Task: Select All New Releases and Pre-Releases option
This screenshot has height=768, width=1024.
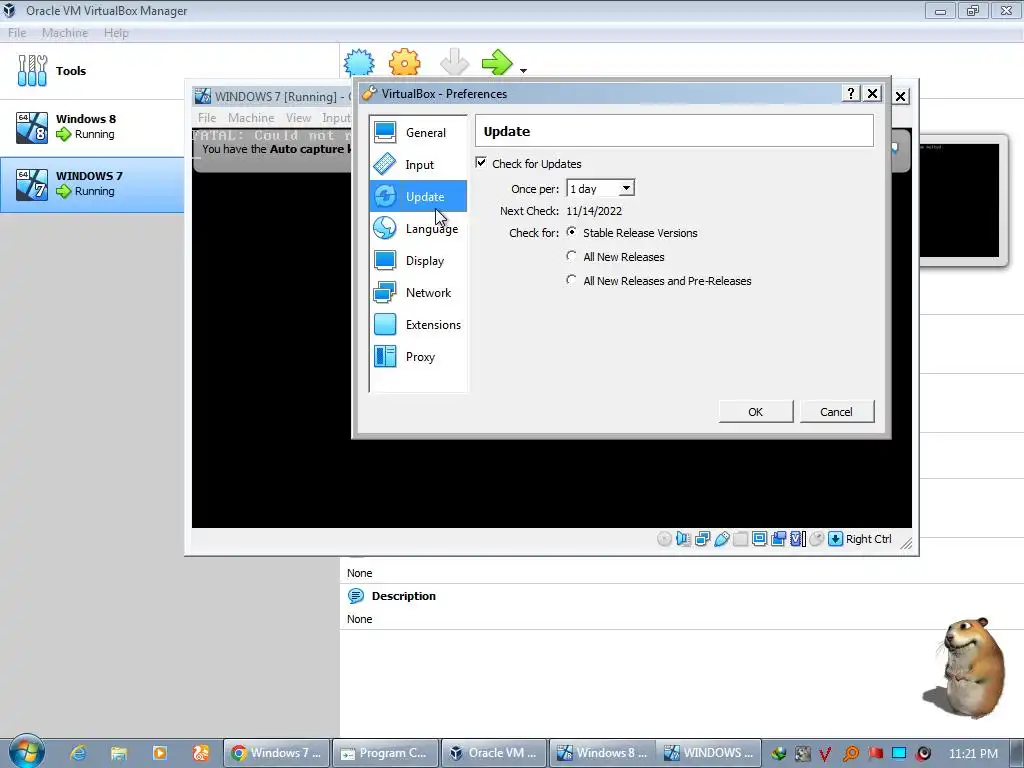Action: point(571,280)
